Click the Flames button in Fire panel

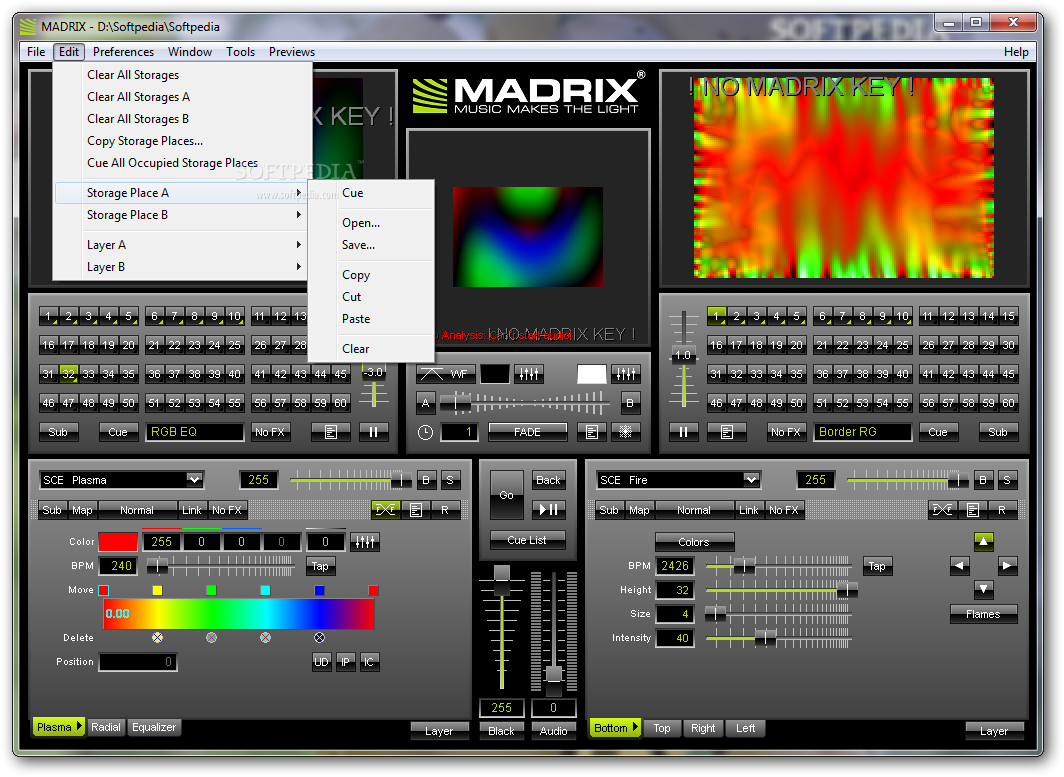coord(983,613)
